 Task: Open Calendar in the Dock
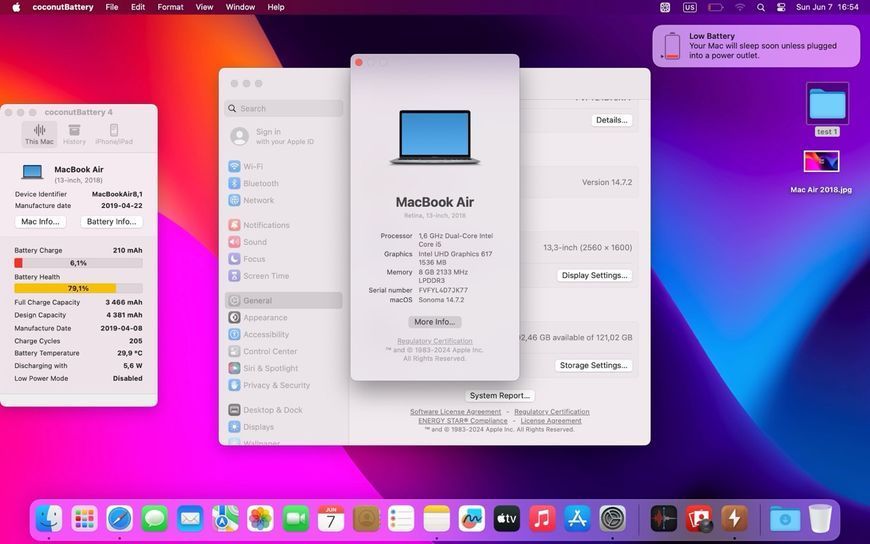[331, 519]
